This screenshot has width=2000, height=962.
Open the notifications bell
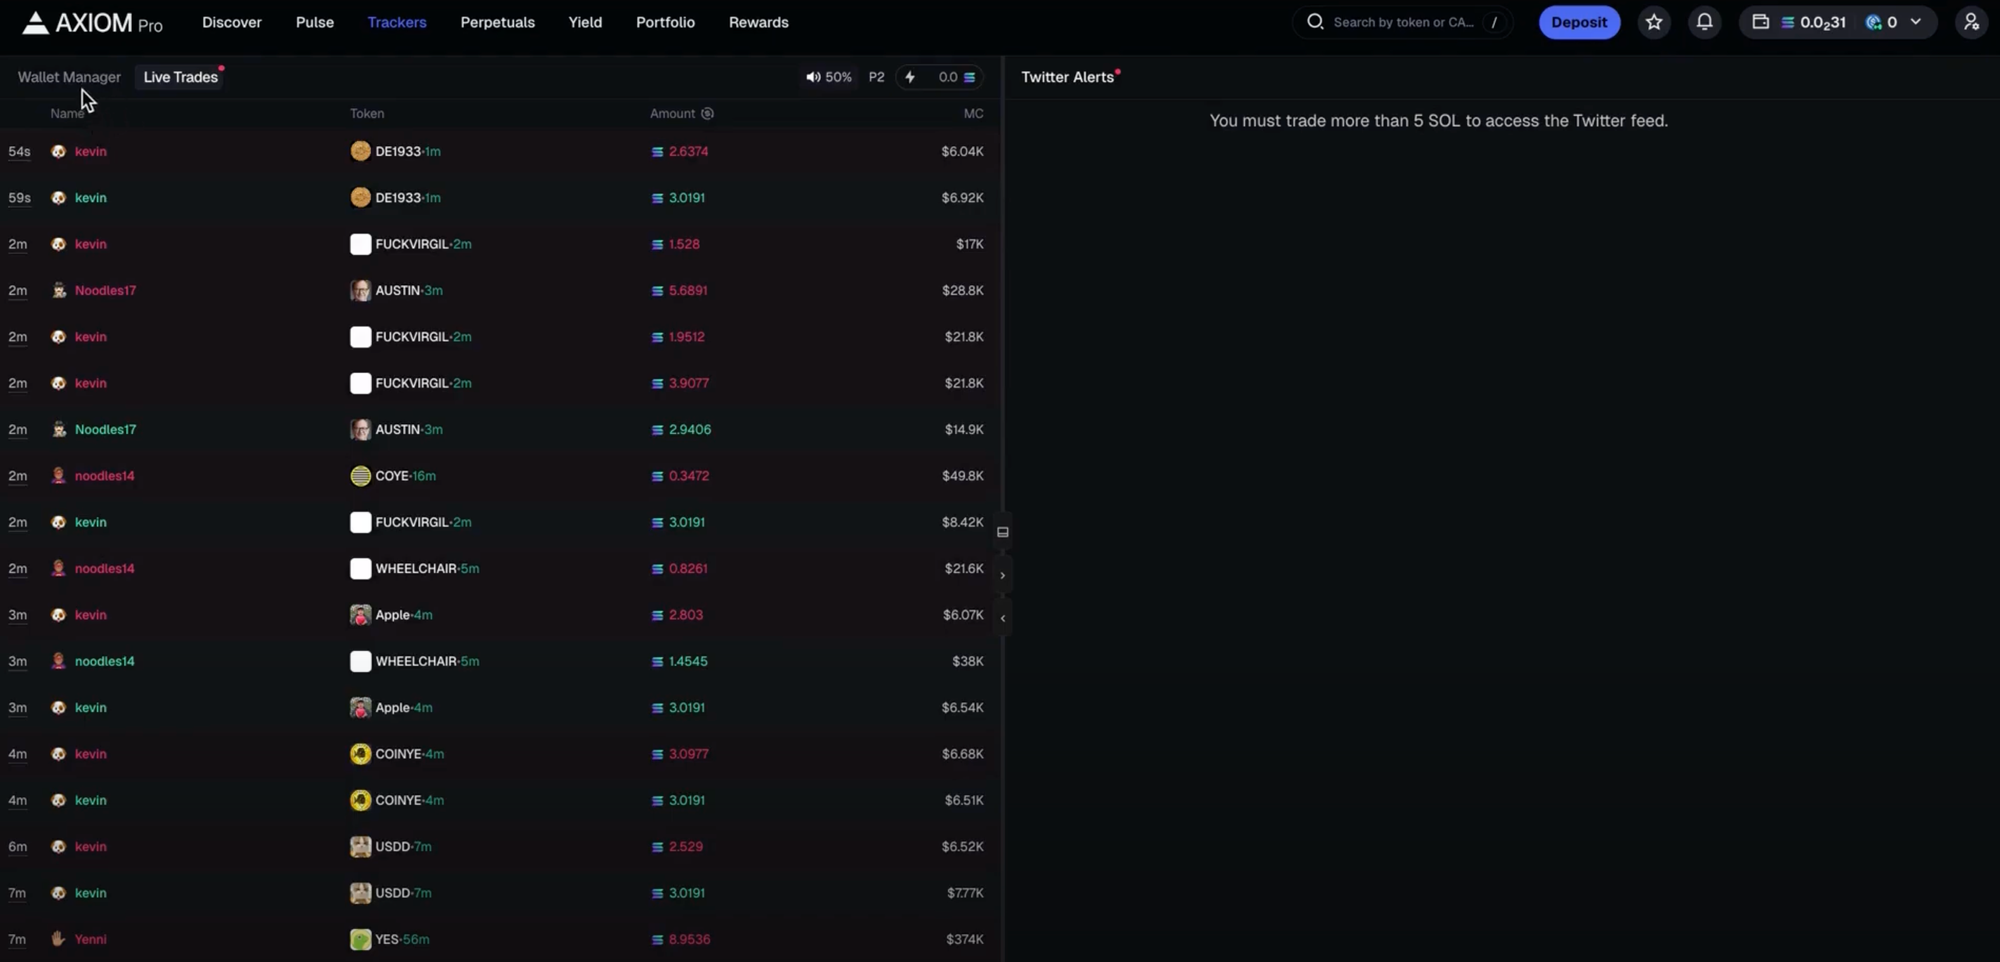click(x=1705, y=21)
